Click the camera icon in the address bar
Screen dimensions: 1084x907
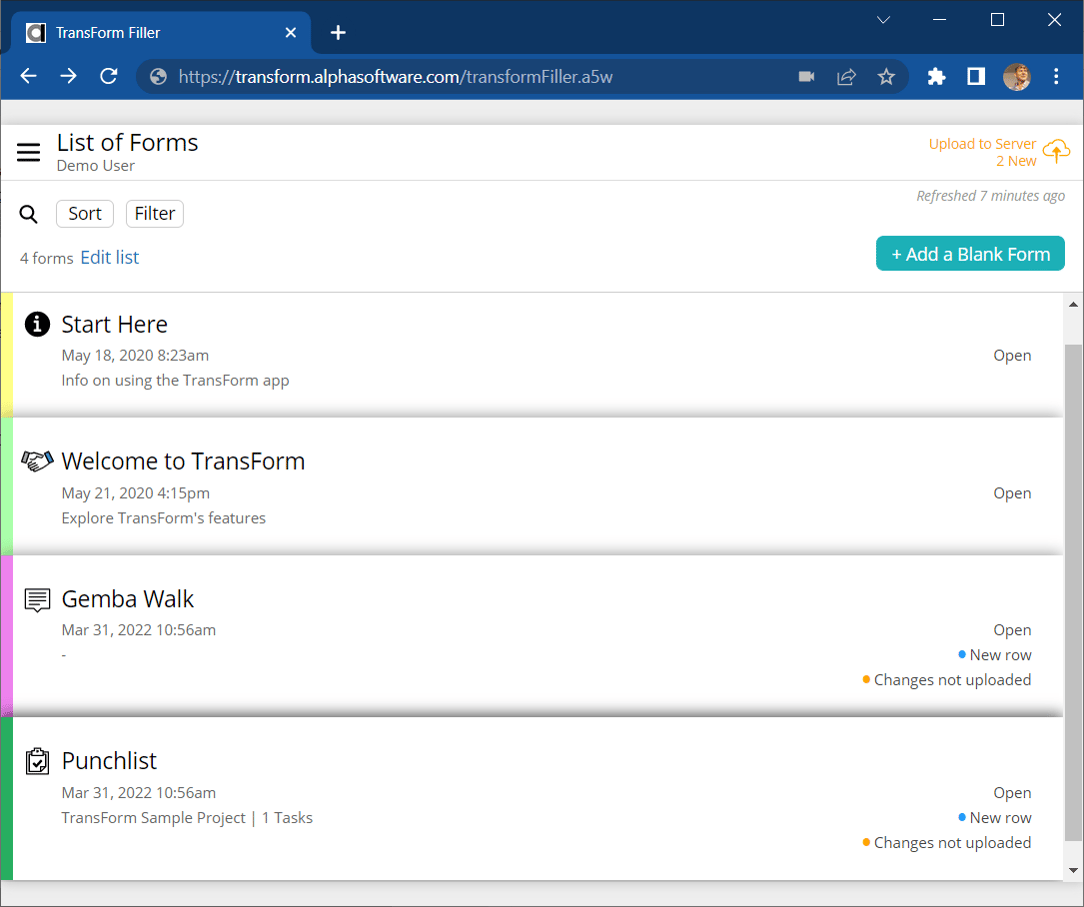pos(806,76)
